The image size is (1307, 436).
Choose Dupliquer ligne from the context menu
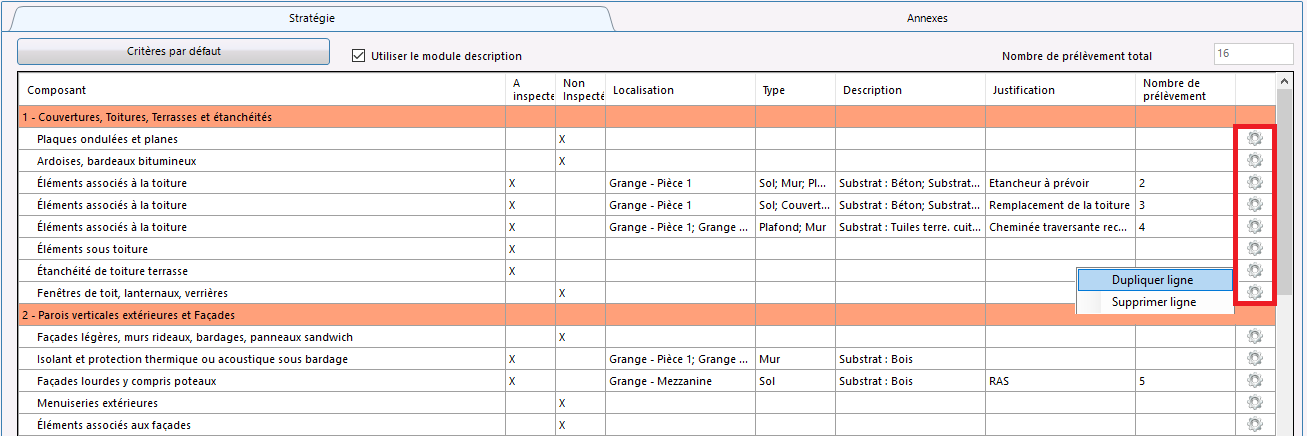(x=1152, y=280)
